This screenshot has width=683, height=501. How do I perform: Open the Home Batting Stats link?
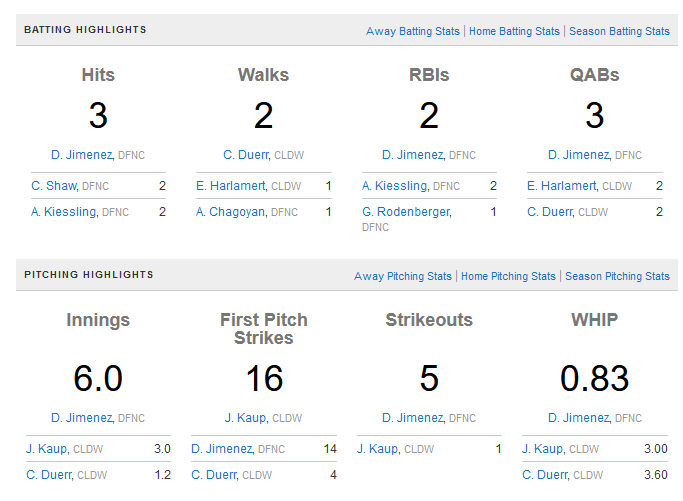[514, 31]
